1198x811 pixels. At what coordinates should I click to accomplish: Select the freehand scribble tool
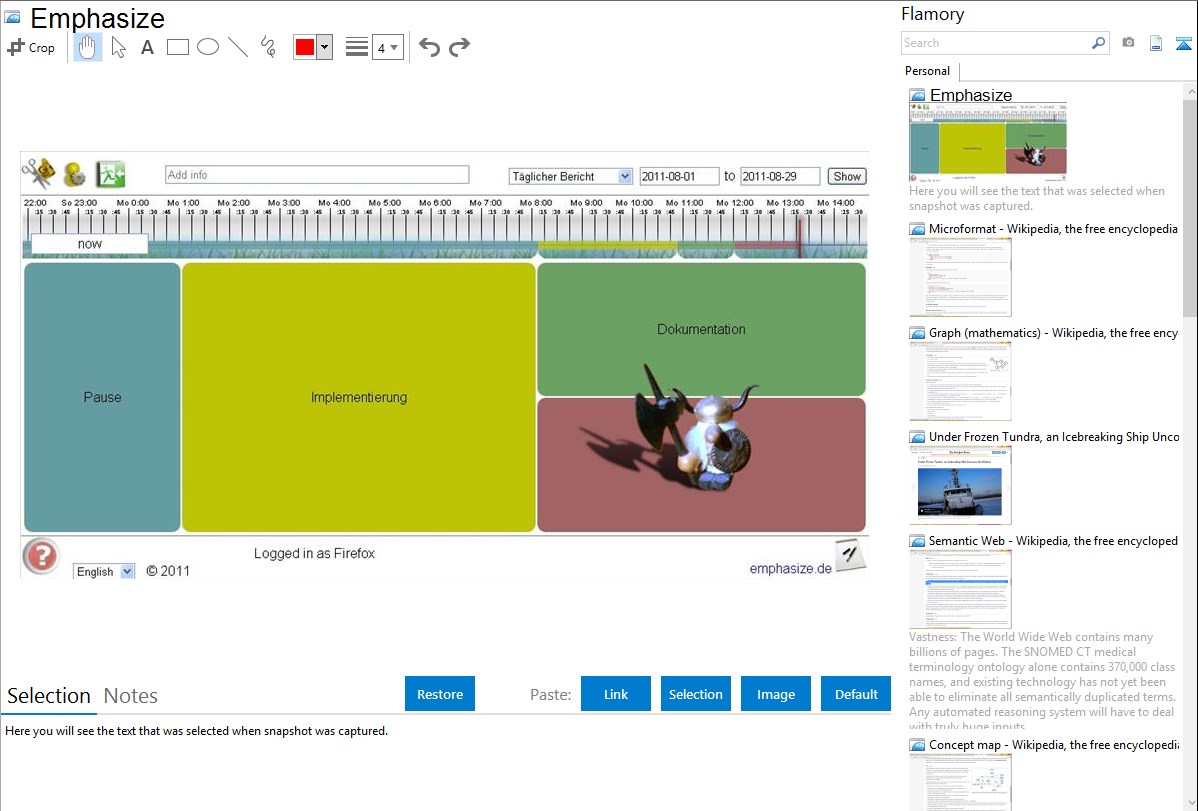point(268,47)
